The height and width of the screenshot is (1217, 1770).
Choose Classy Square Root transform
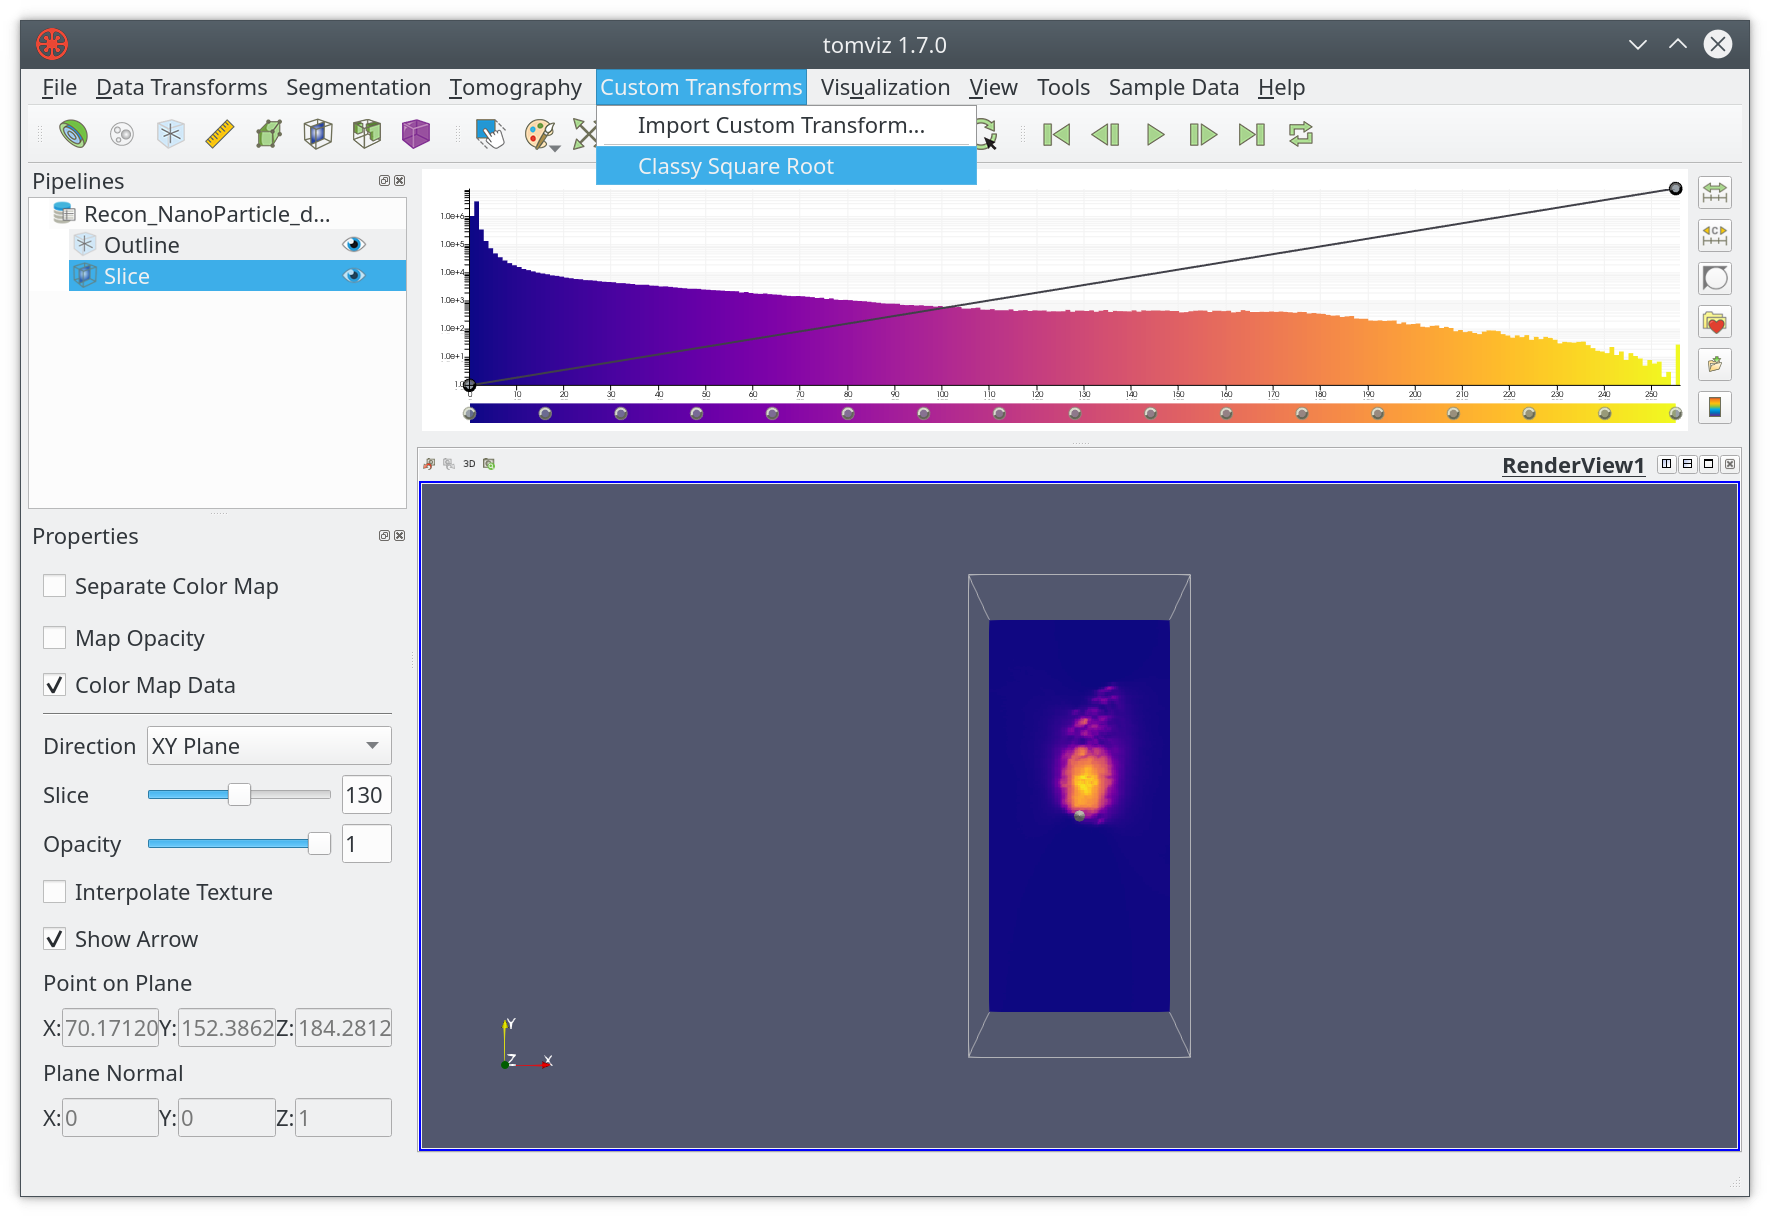pos(786,166)
